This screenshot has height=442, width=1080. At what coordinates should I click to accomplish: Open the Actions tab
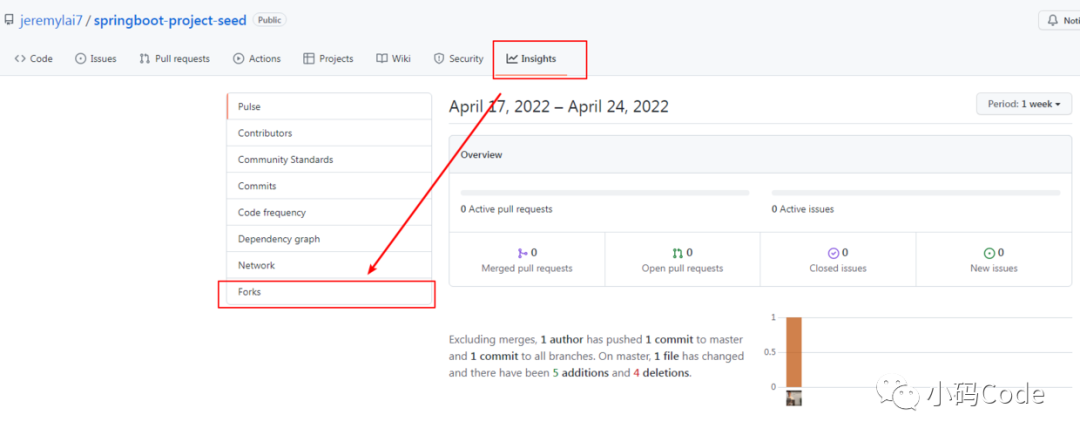pyautogui.click(x=257, y=59)
